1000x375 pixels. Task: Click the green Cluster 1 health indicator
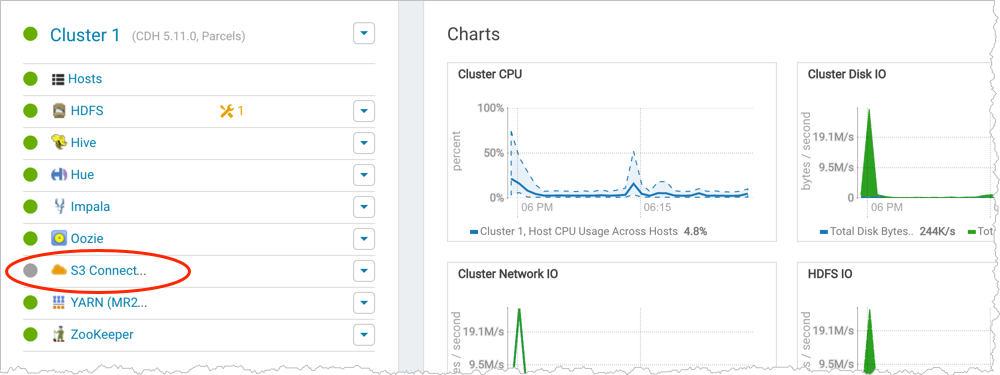point(30,34)
